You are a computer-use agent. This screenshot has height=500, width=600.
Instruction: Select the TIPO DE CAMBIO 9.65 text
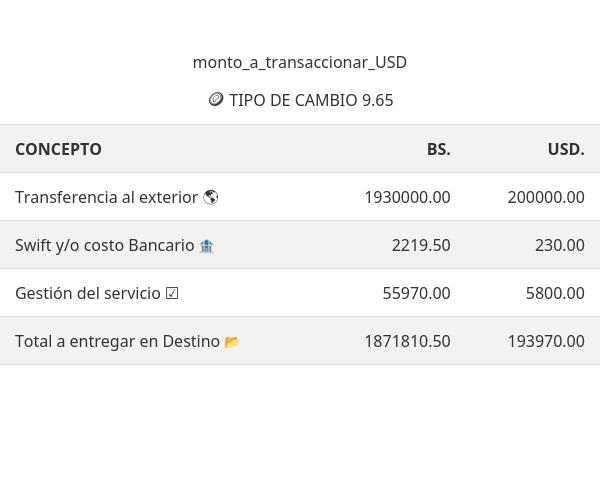coord(311,100)
